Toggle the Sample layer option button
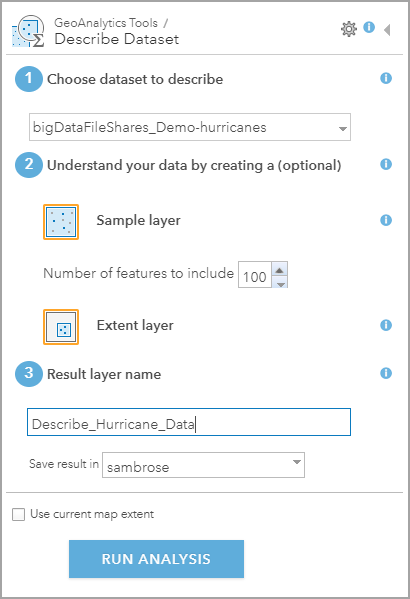410x599 pixels. [61, 222]
